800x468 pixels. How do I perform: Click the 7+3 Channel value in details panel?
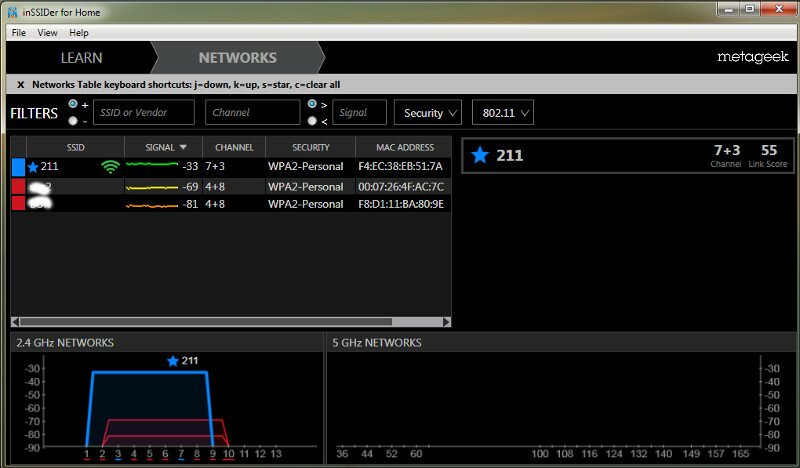pos(726,156)
